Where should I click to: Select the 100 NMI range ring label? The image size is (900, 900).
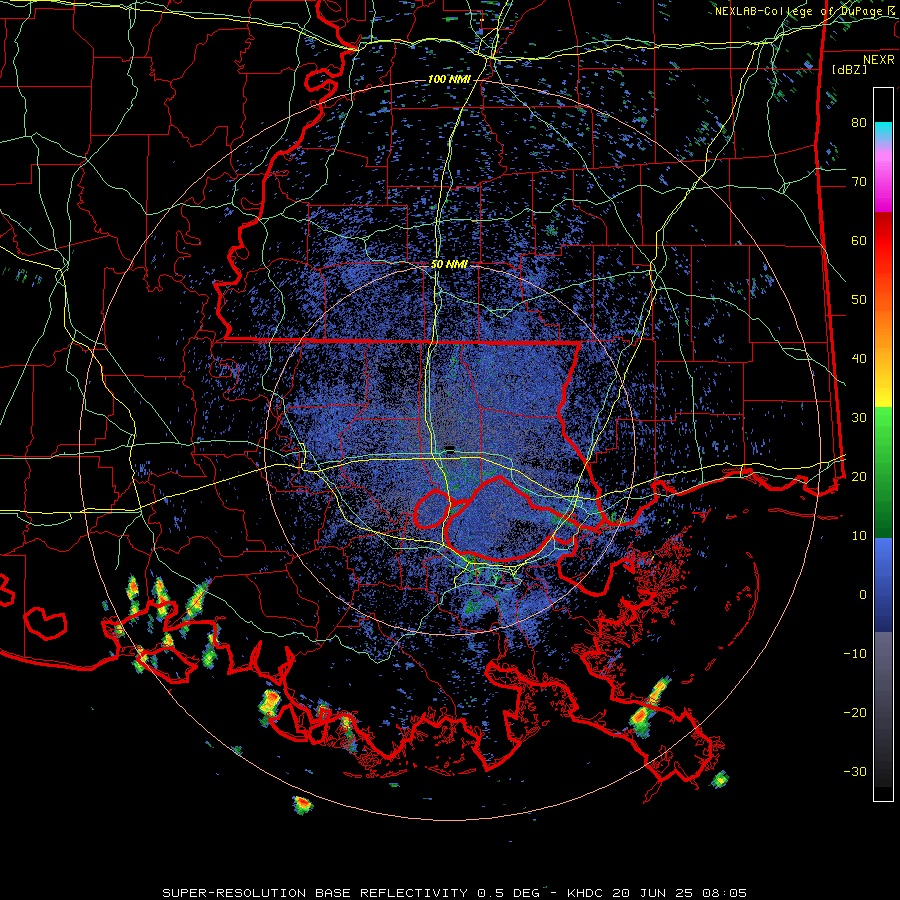pos(449,79)
